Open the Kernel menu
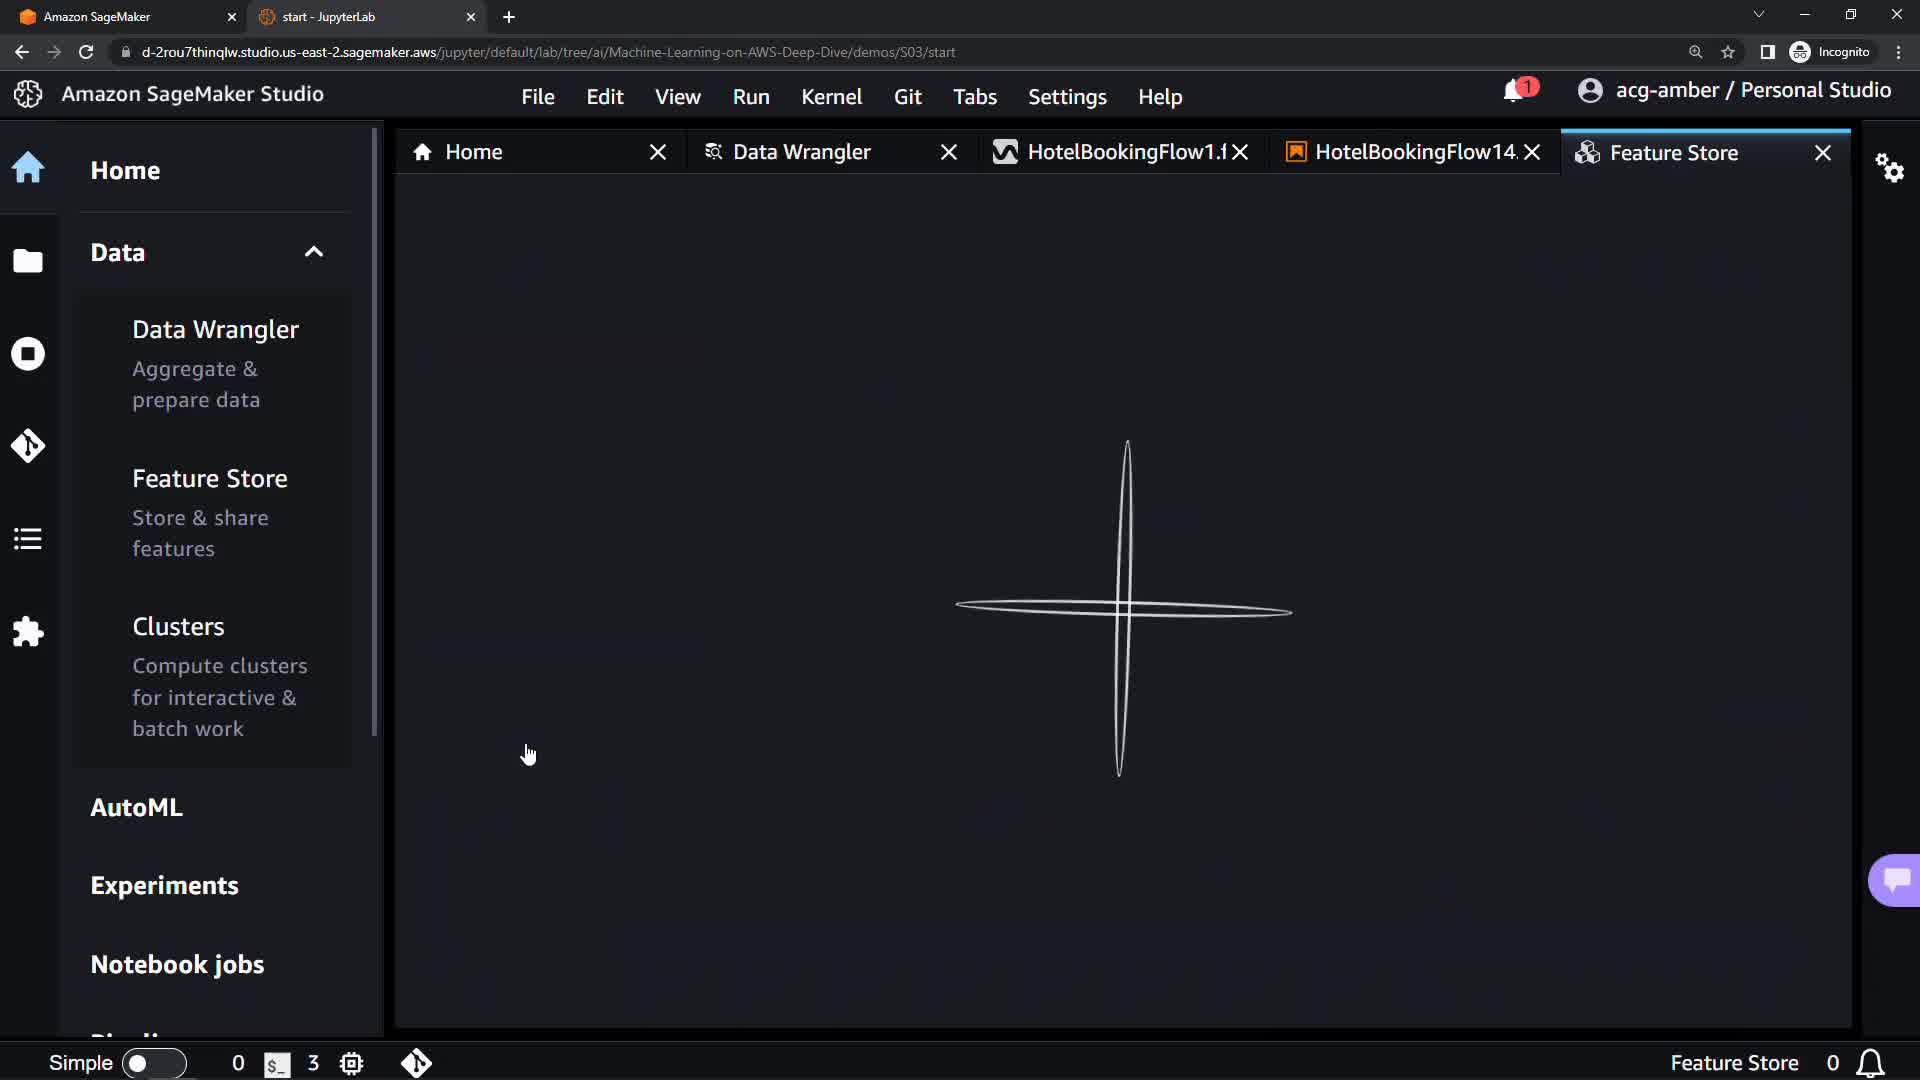 coord(831,97)
